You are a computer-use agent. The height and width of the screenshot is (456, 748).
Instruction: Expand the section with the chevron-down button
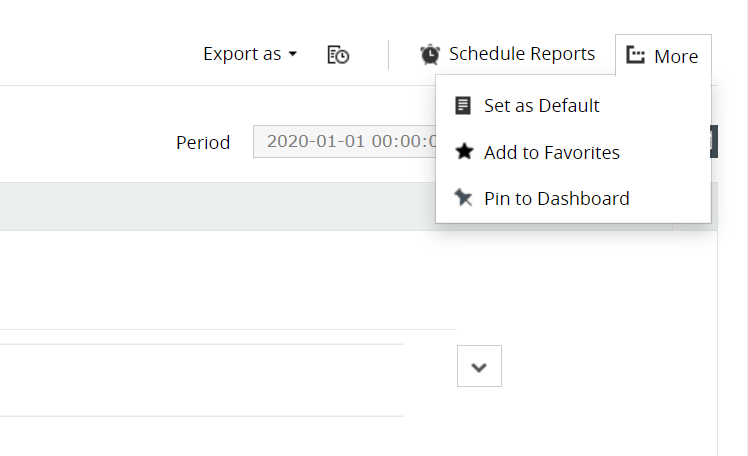pyautogui.click(x=479, y=366)
